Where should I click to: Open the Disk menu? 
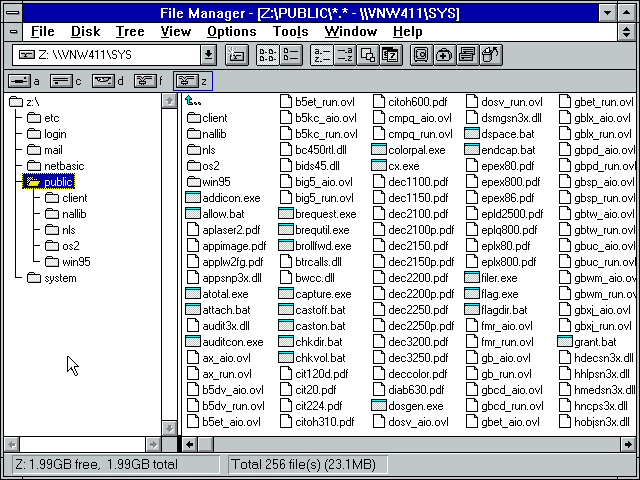pyautogui.click(x=85, y=31)
